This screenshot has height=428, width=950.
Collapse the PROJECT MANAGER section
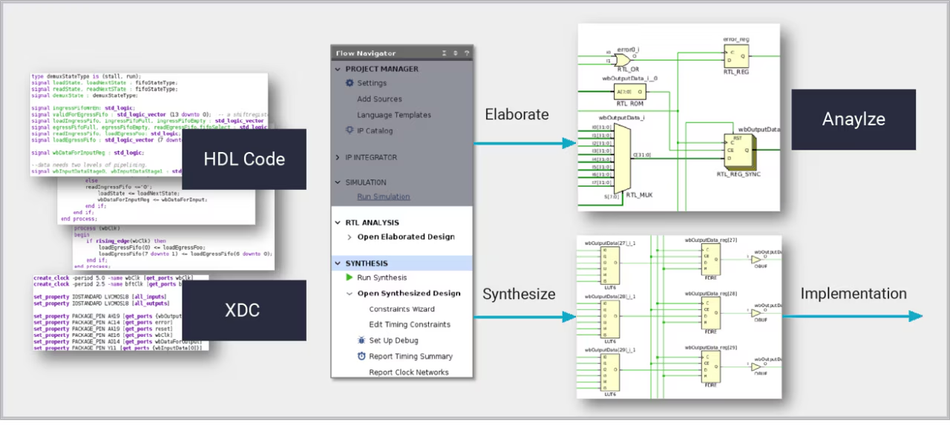tap(338, 69)
